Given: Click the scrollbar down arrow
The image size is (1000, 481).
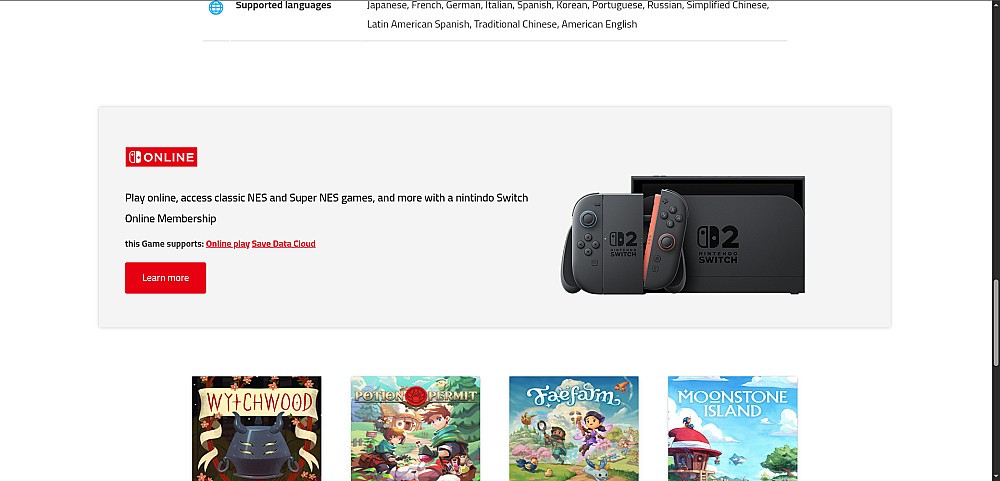Looking at the screenshot, I should pos(996,476).
